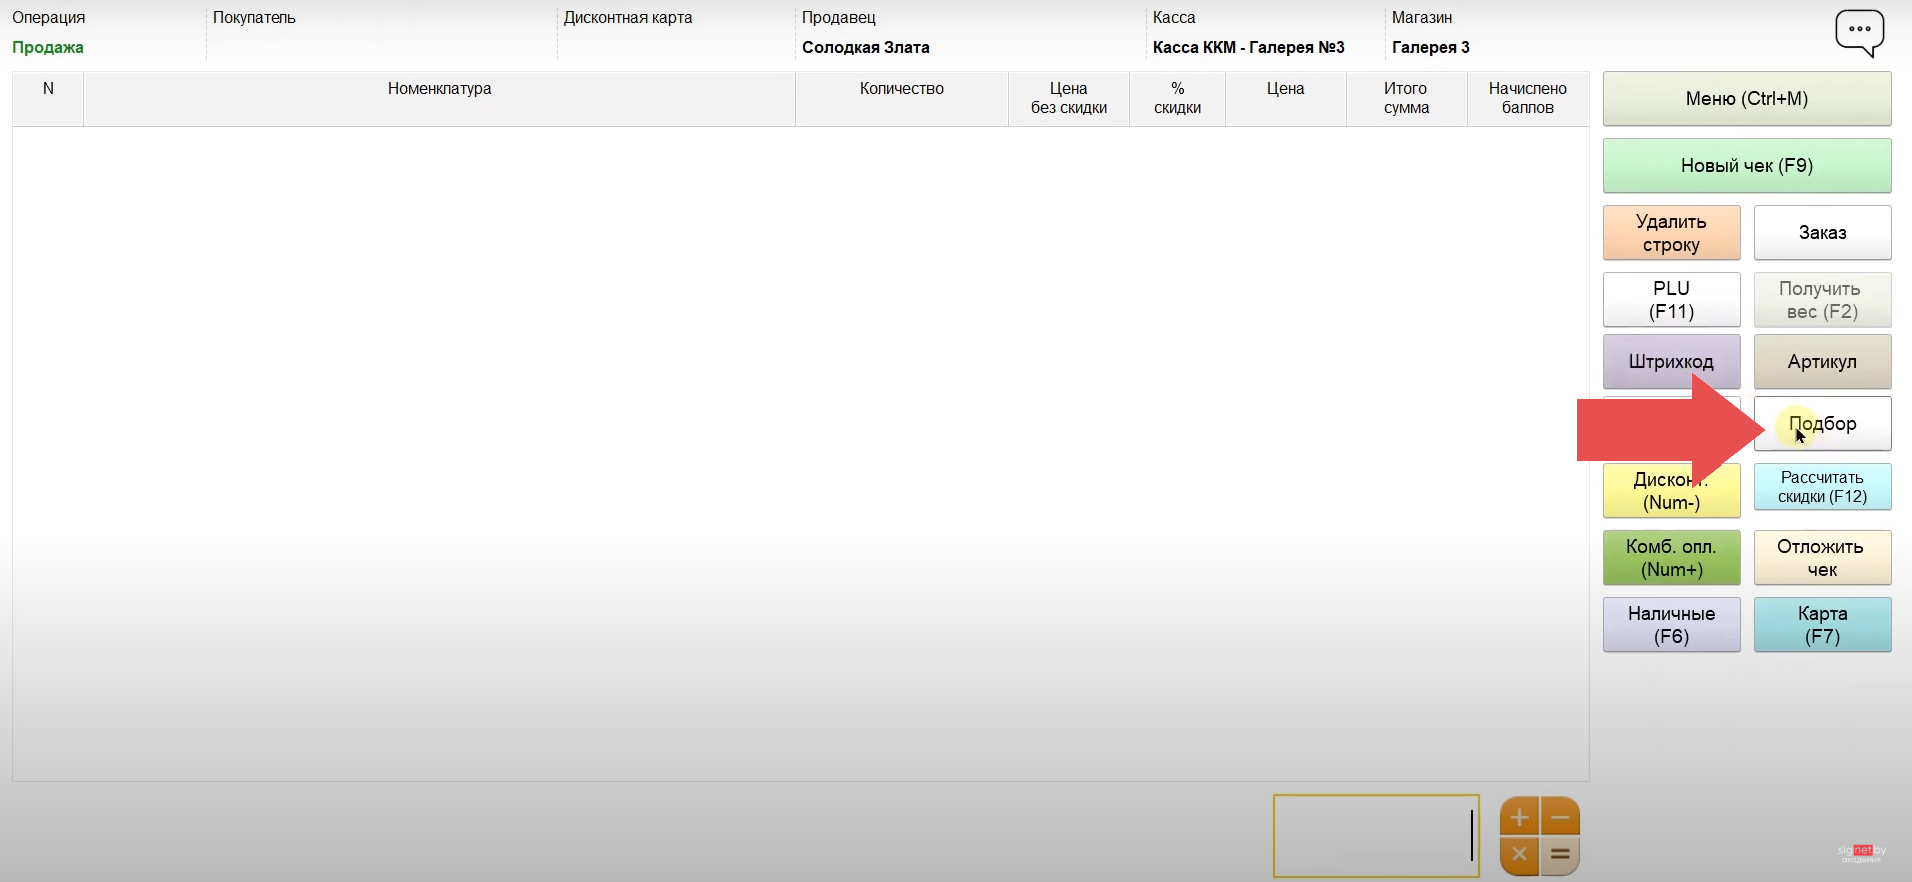Start a new receipt with Новый чек (F9)

coord(1746,166)
